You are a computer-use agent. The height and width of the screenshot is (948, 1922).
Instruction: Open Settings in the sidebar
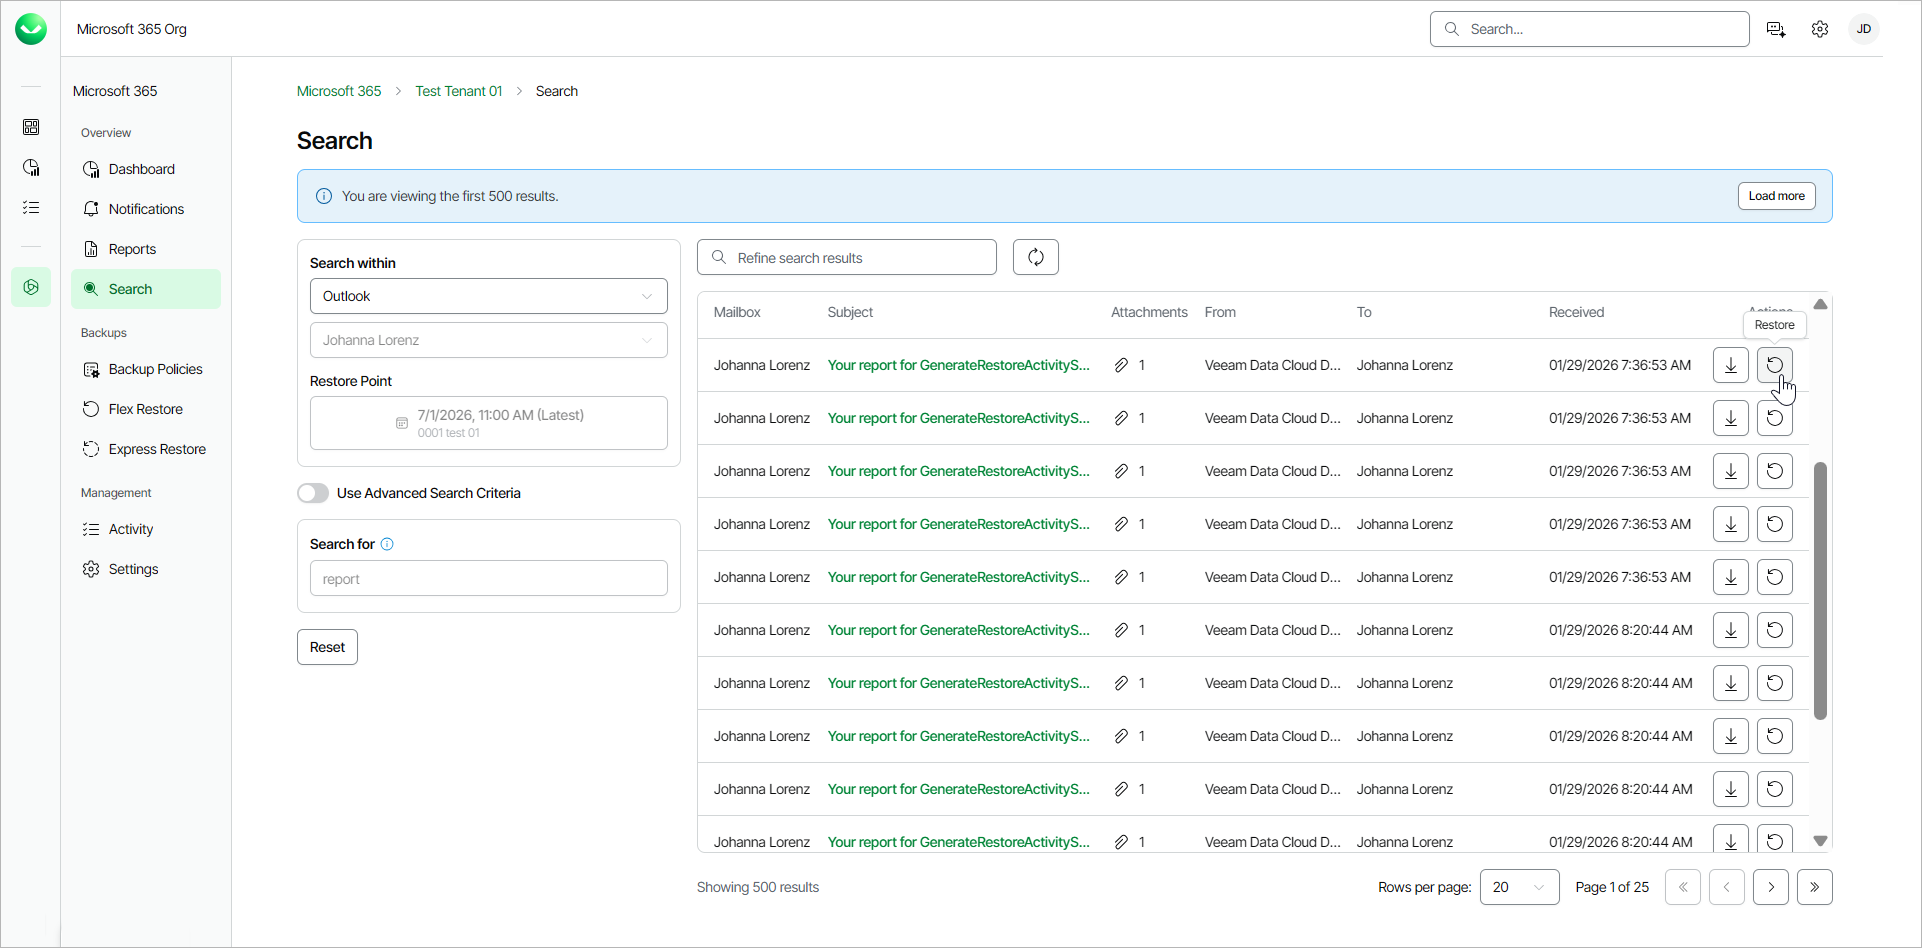pos(146,569)
